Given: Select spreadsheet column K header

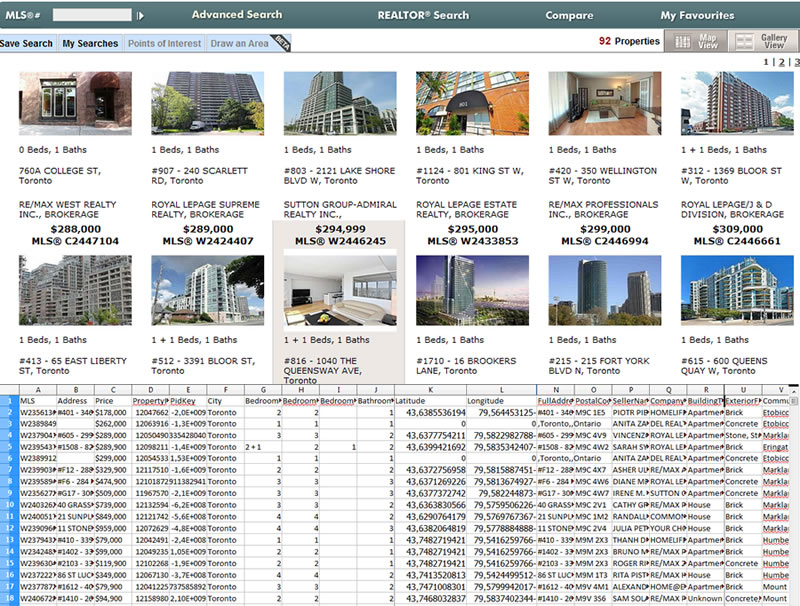Looking at the screenshot, I should (x=430, y=390).
